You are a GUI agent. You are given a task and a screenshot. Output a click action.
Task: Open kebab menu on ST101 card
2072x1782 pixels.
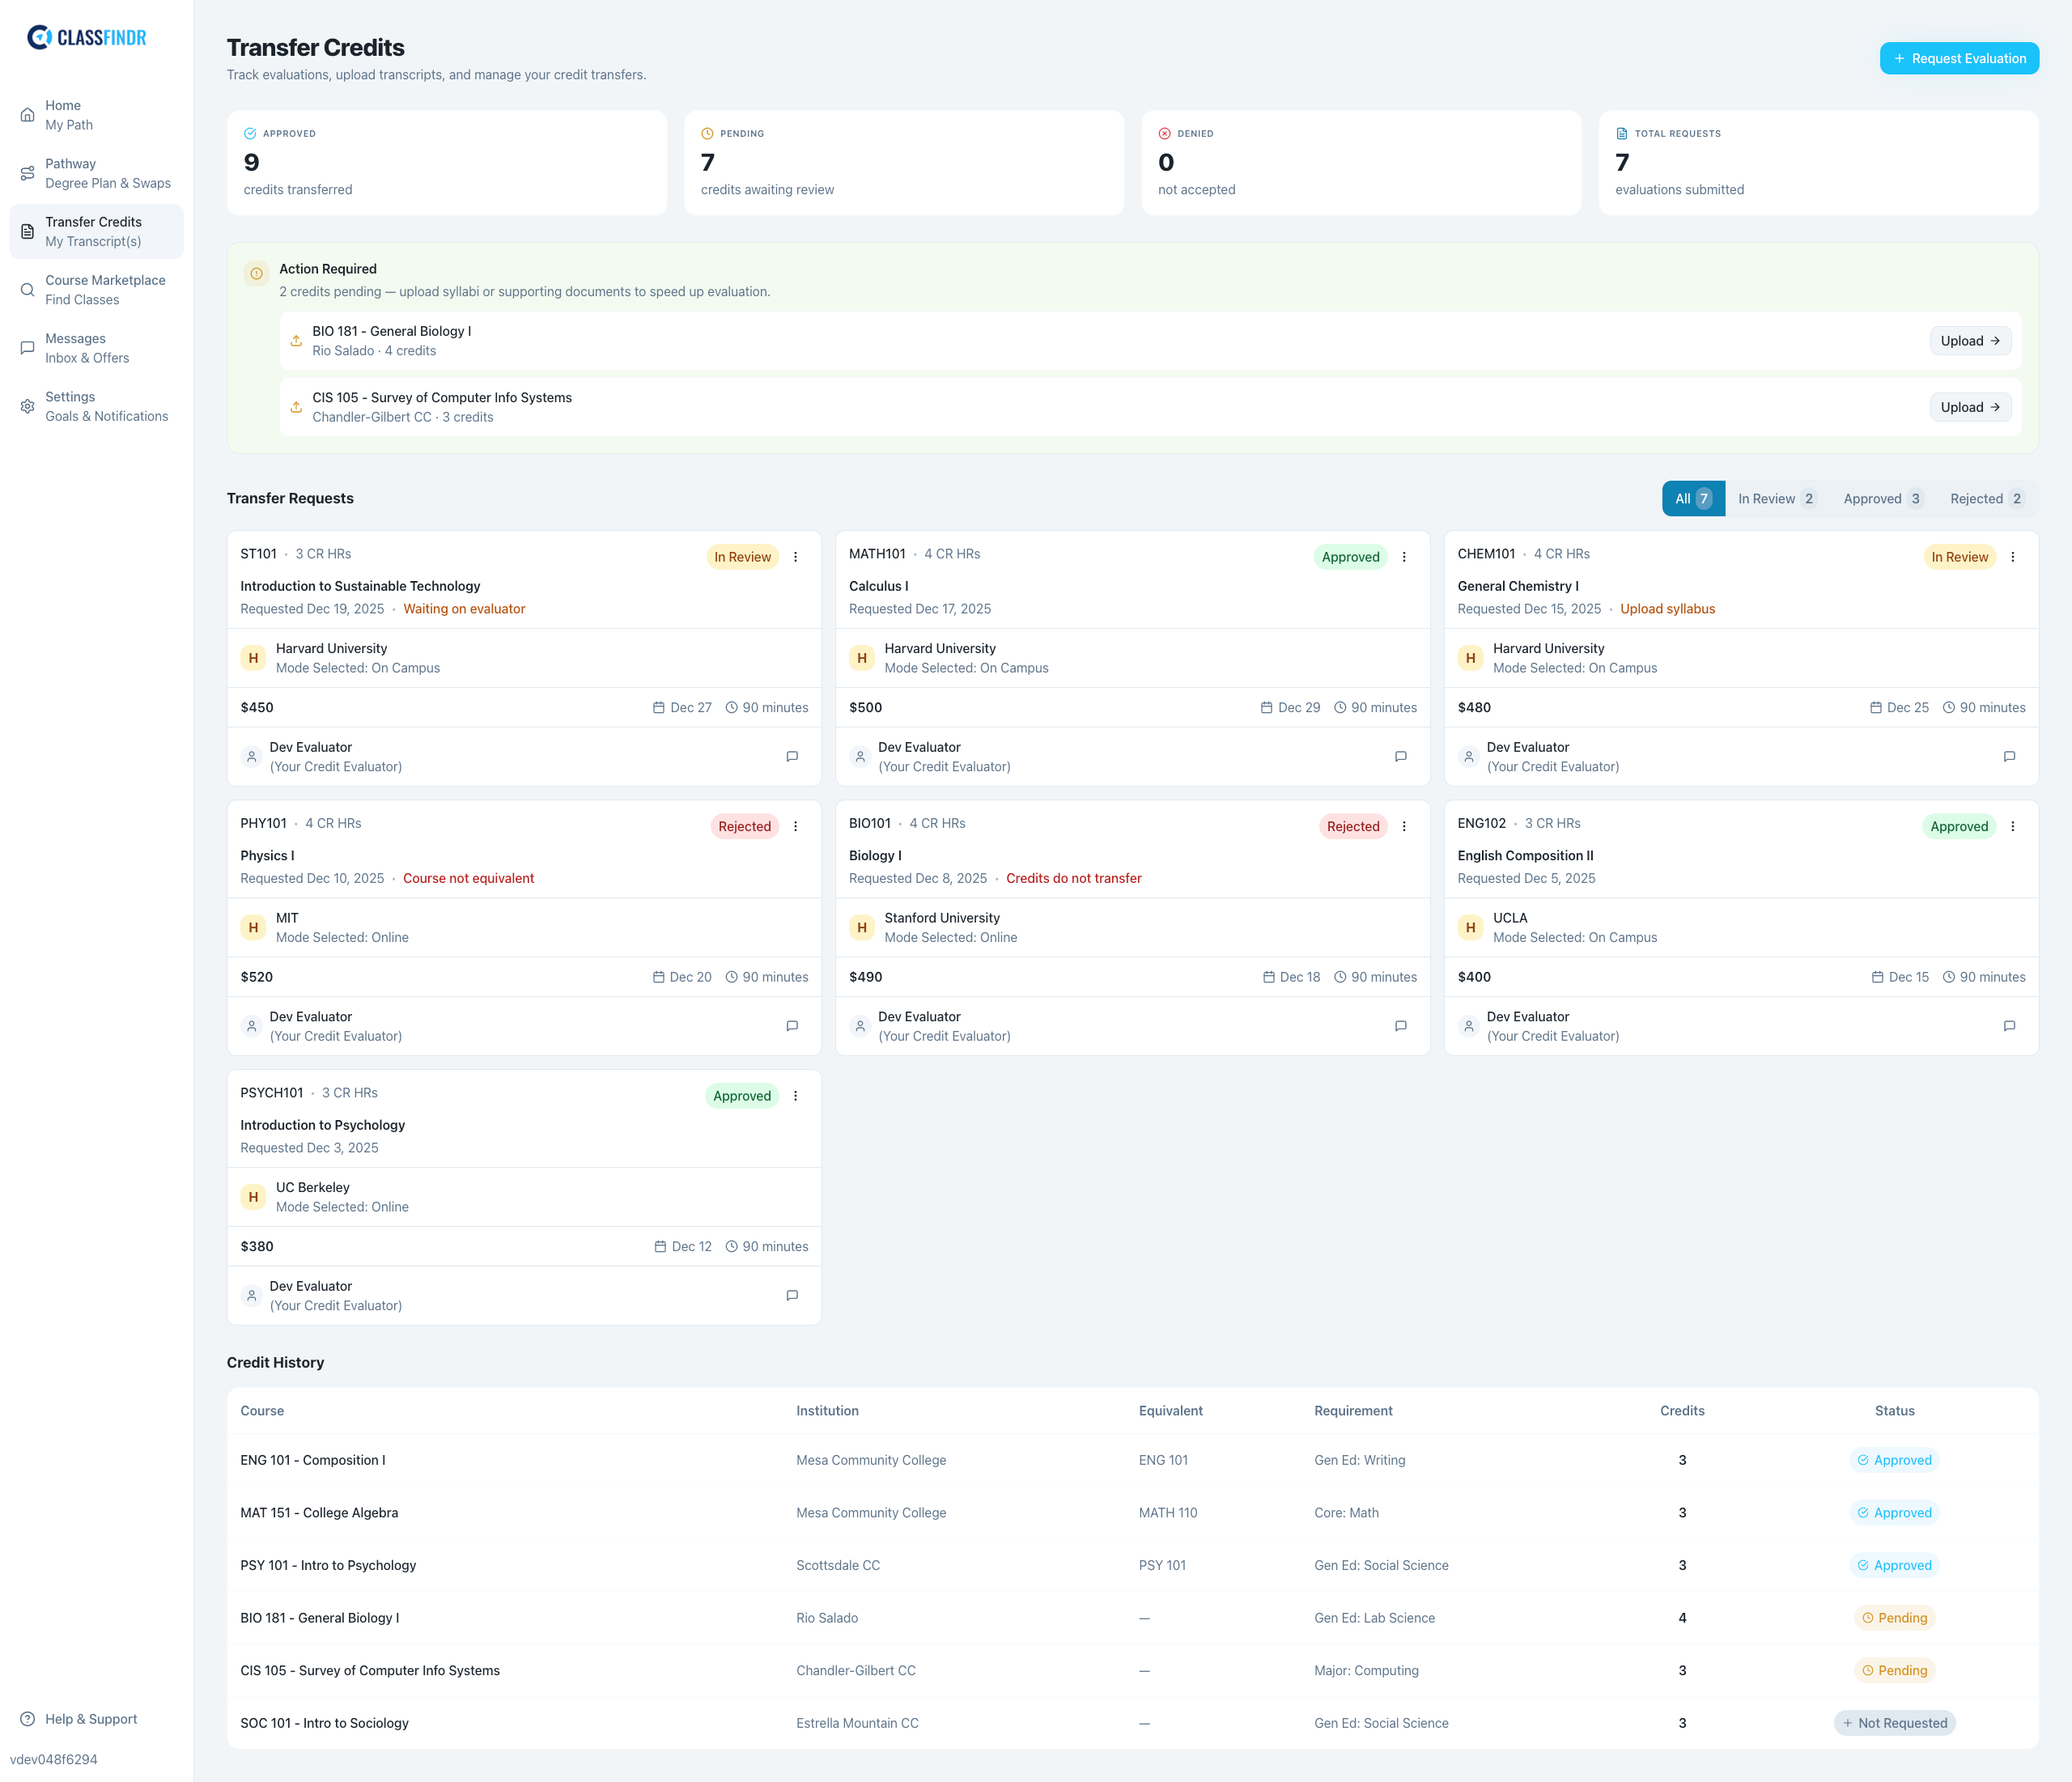point(796,557)
